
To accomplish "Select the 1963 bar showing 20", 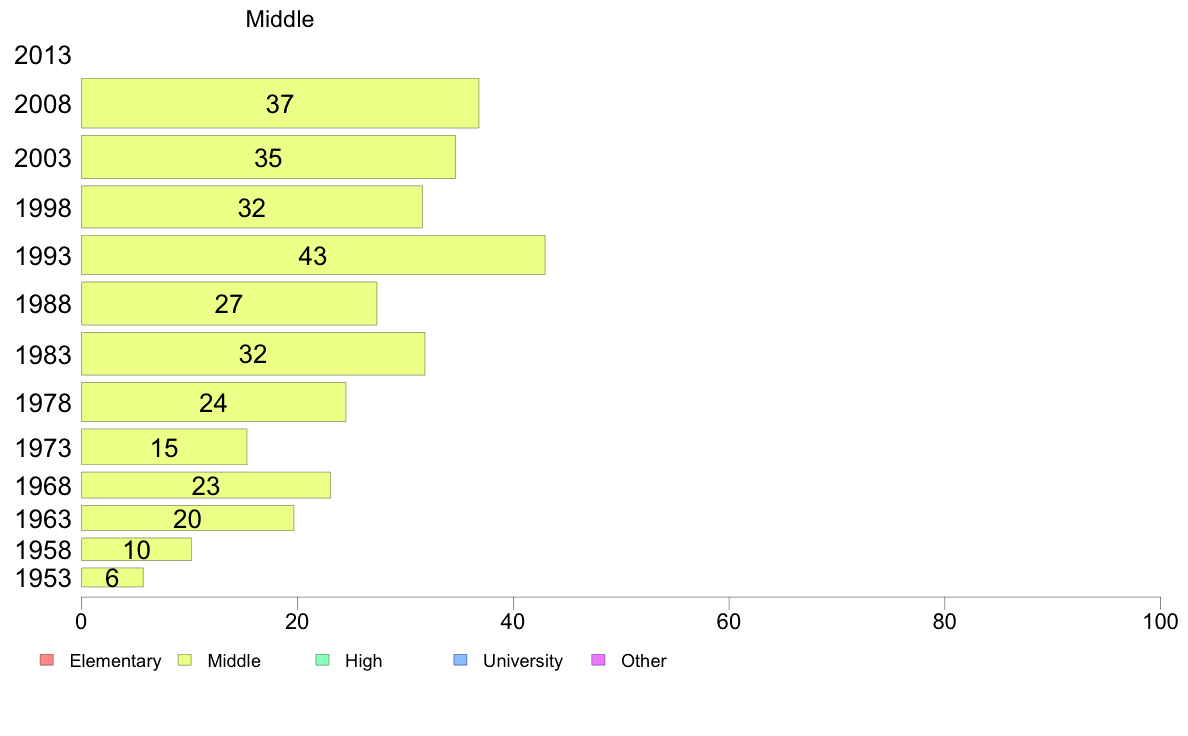I will click(x=187, y=518).
